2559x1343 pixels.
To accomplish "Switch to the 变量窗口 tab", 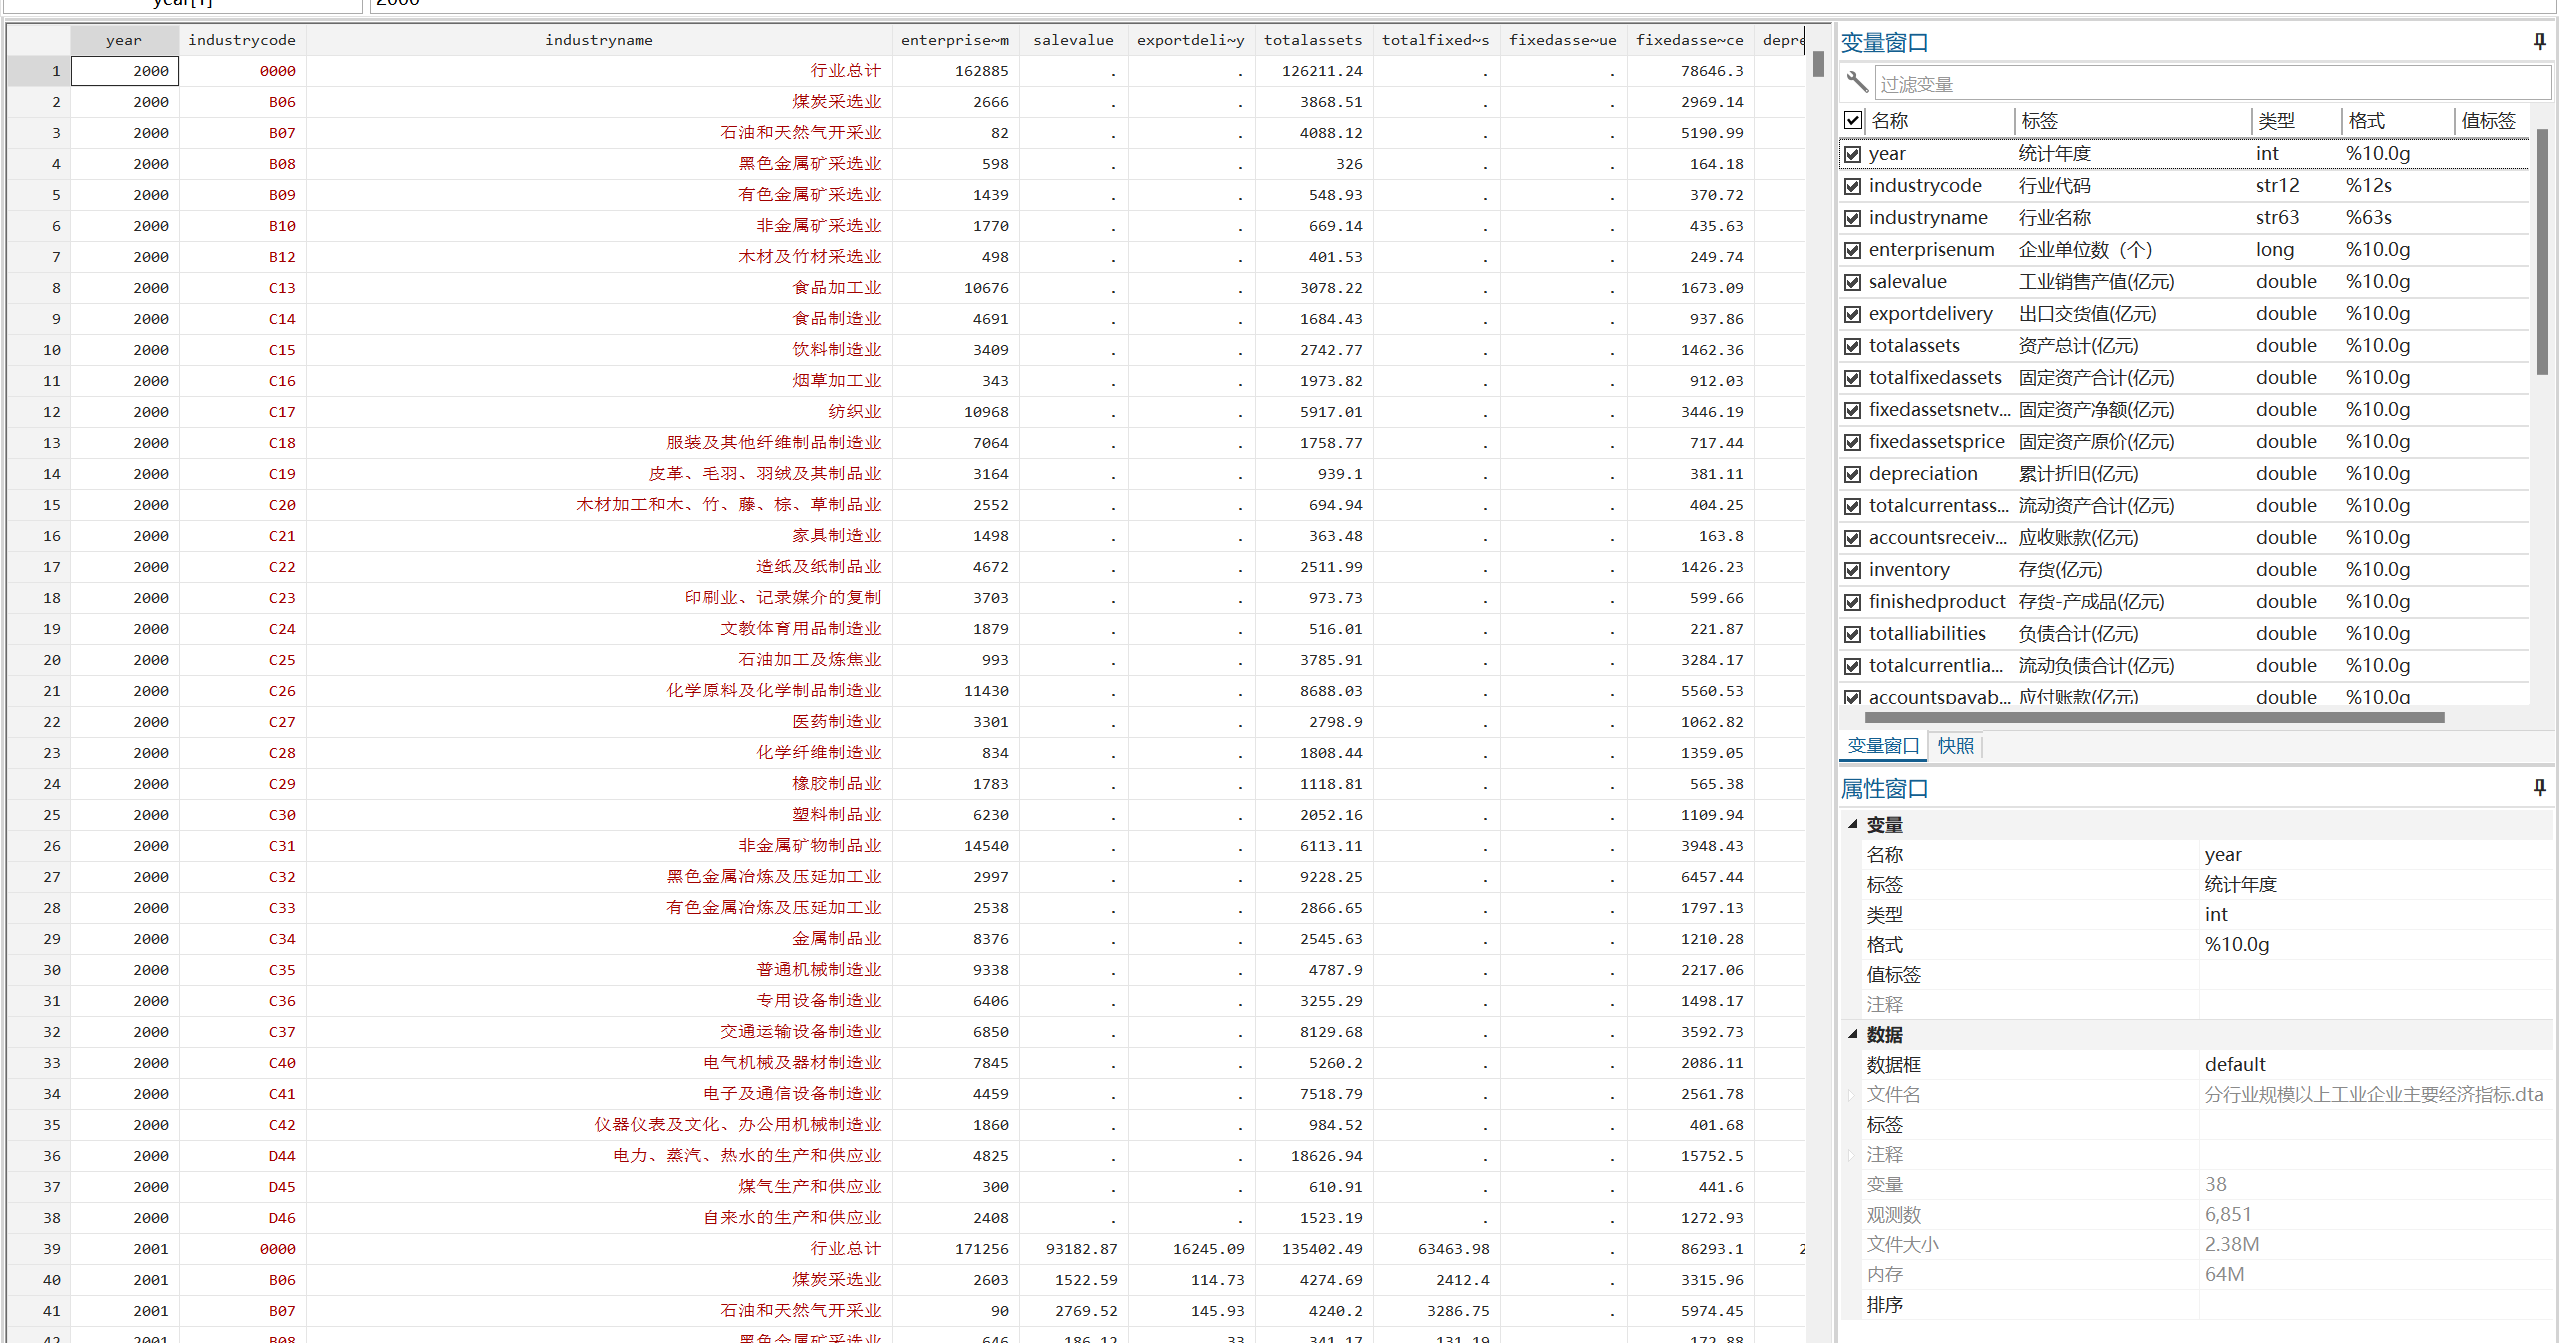I will 1883,746.
